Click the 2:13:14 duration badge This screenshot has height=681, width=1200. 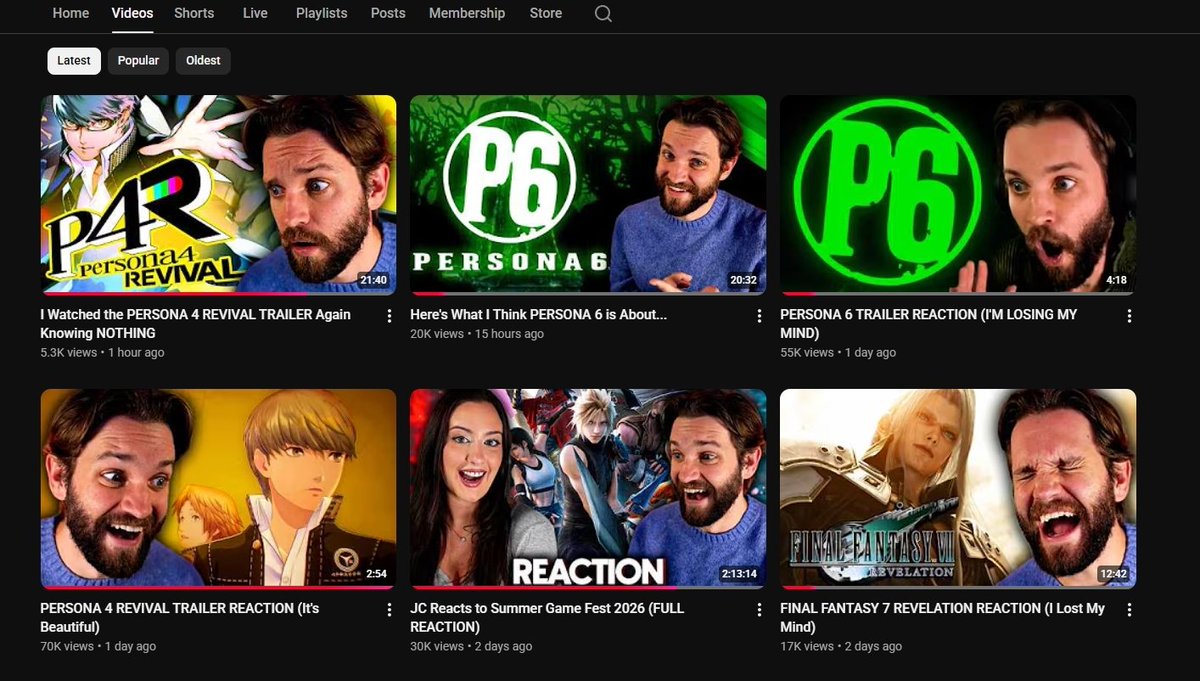point(739,574)
